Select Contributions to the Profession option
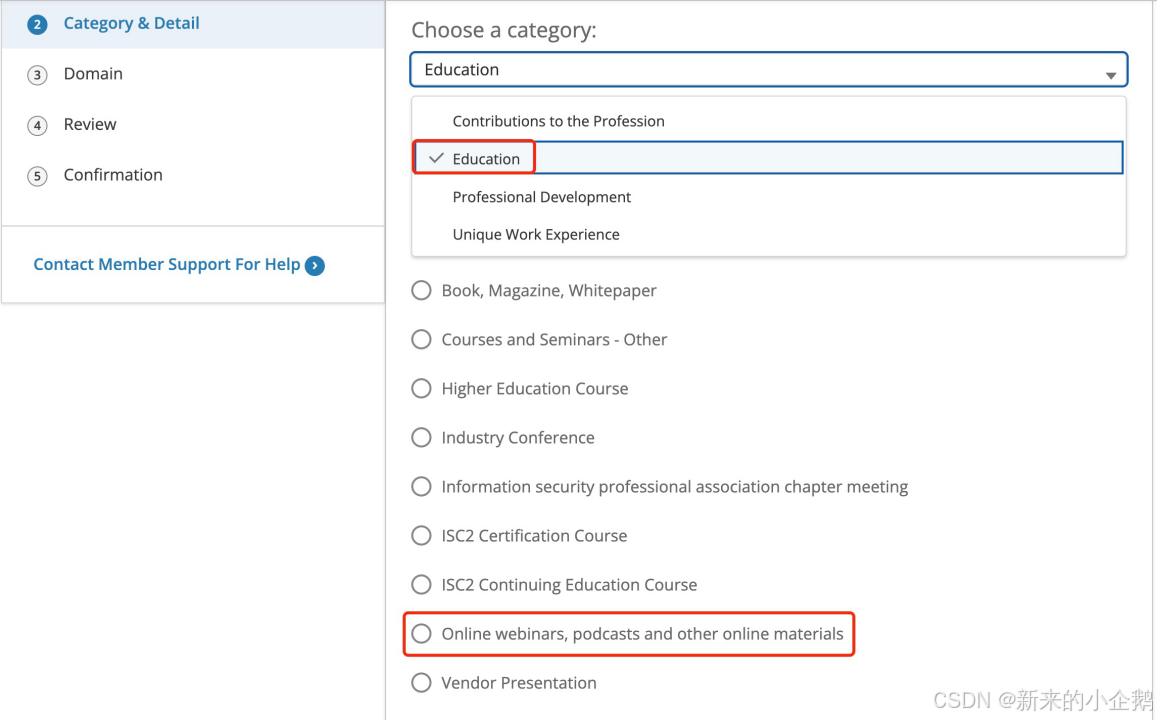The image size is (1157, 720). pos(558,121)
